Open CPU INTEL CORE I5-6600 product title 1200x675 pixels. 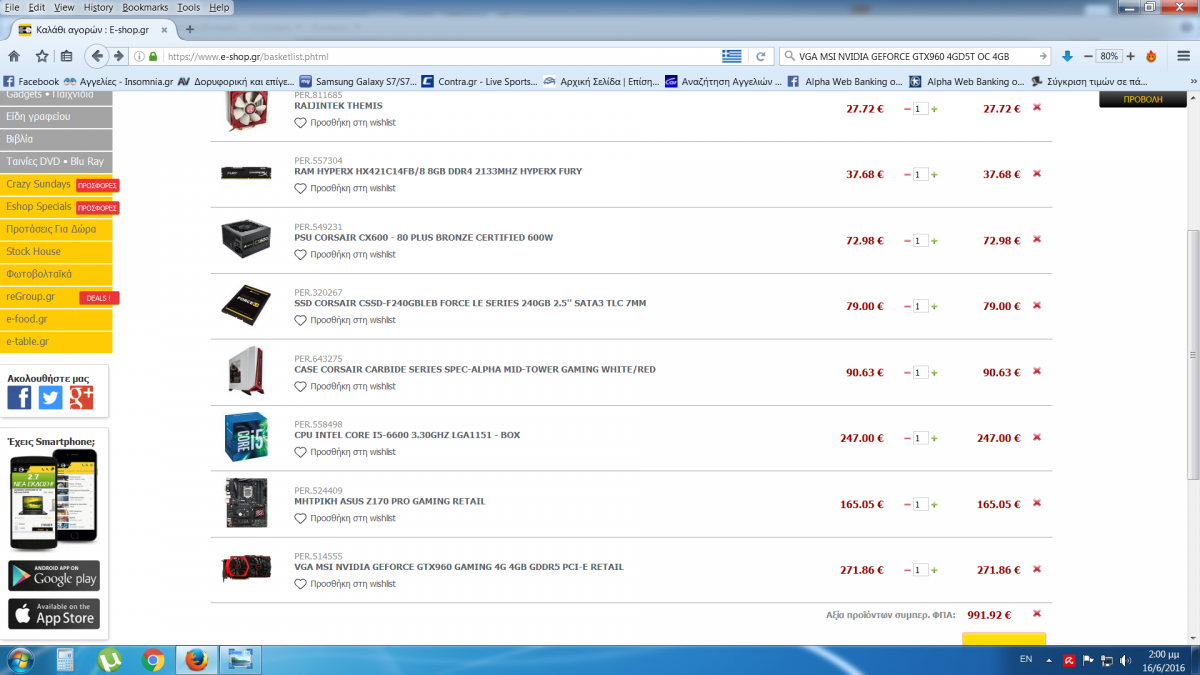point(407,435)
